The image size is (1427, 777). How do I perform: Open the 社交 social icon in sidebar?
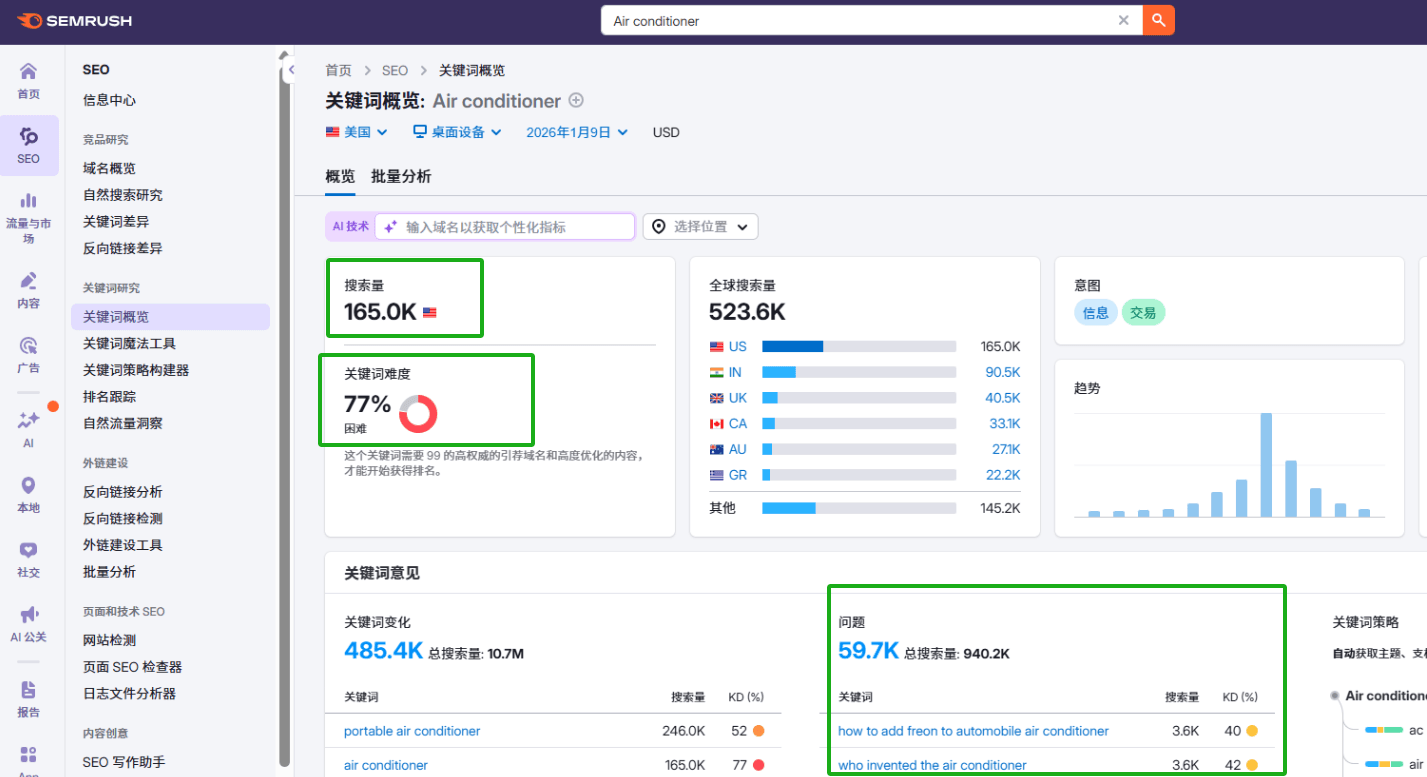[29, 559]
